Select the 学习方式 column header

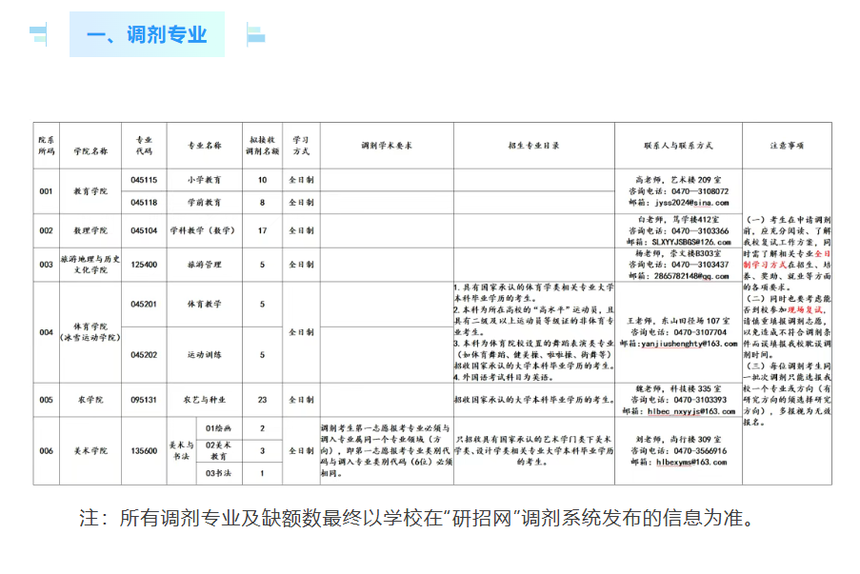(x=301, y=145)
